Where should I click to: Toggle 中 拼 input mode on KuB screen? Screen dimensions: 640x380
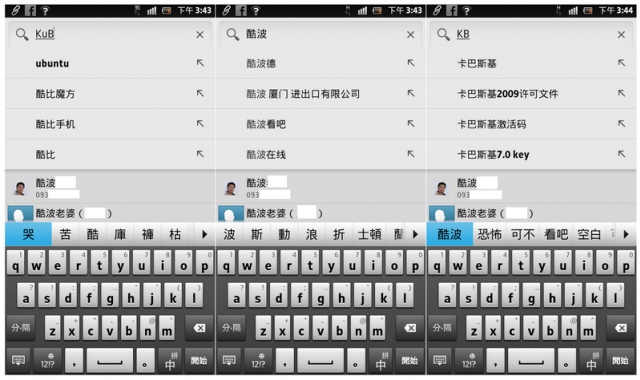pos(171,360)
